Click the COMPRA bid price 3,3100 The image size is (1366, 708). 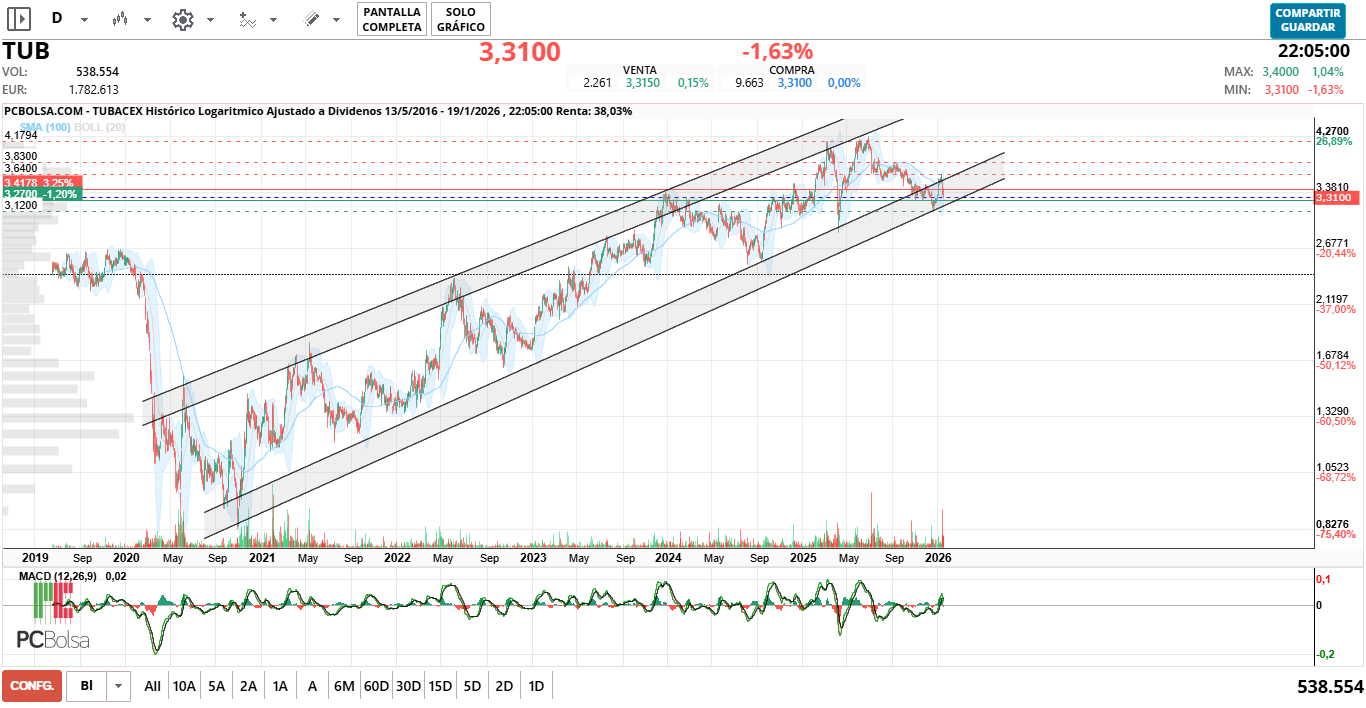[x=794, y=83]
